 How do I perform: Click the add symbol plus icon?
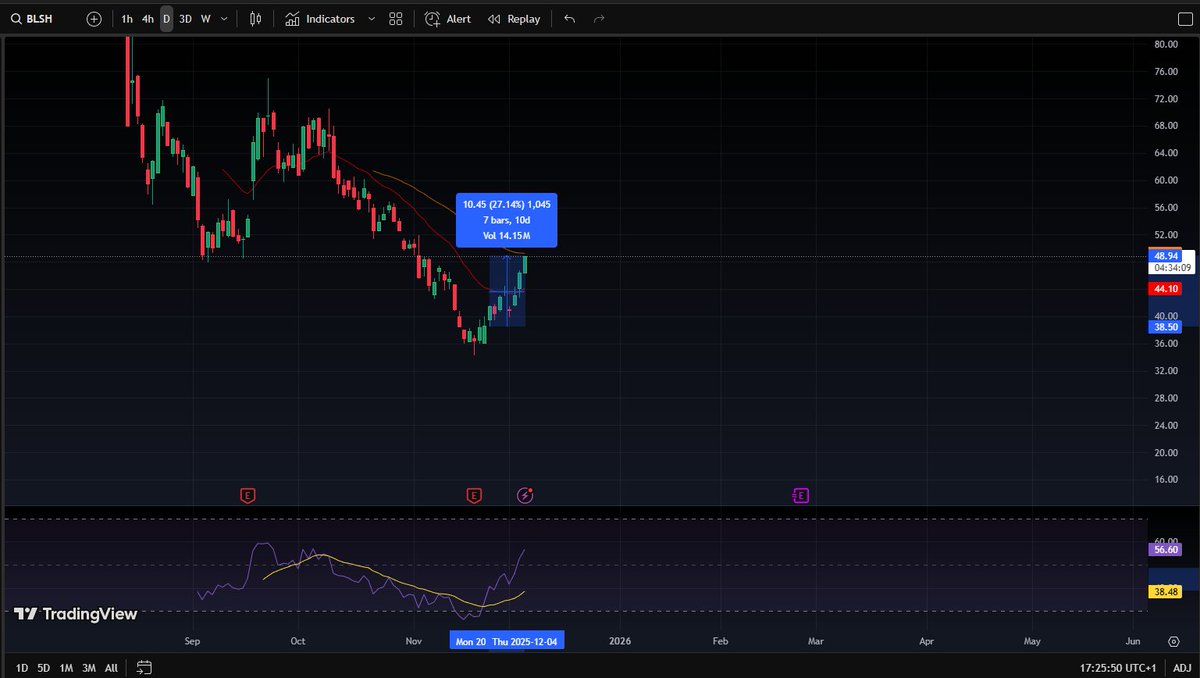[94, 19]
